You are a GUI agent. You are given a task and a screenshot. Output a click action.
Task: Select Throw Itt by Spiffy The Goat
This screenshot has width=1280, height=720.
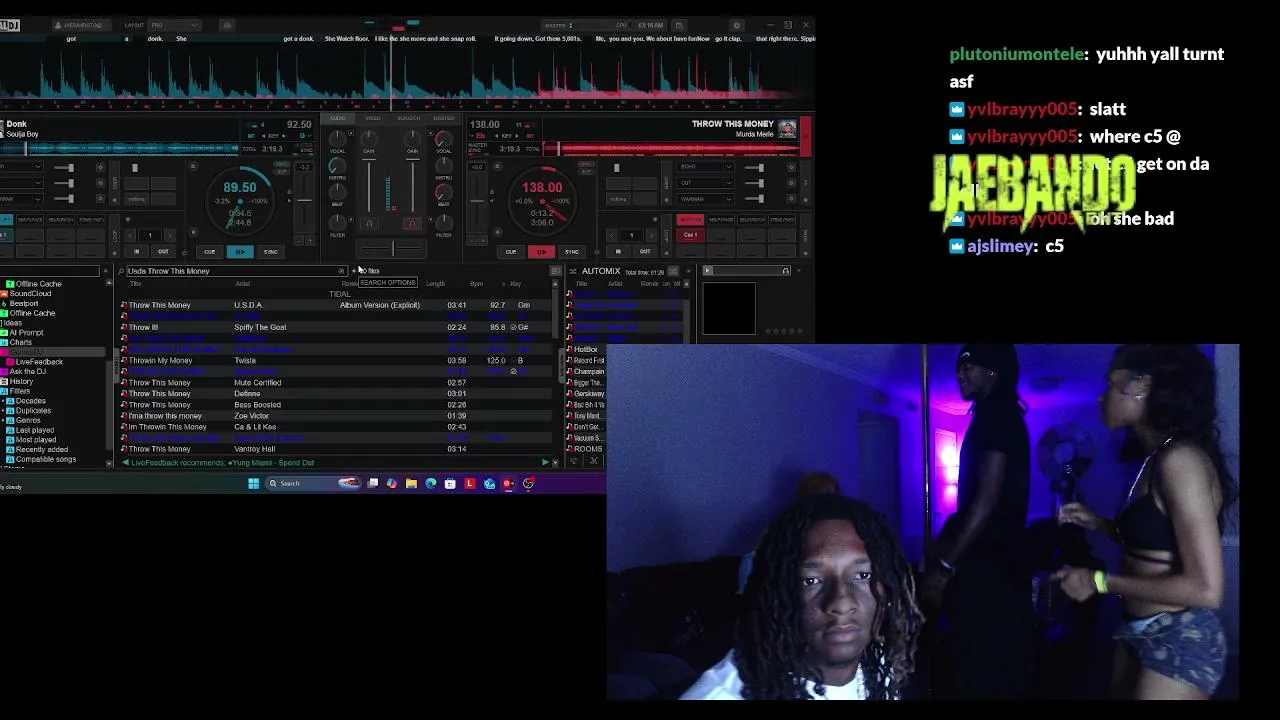[336, 327]
